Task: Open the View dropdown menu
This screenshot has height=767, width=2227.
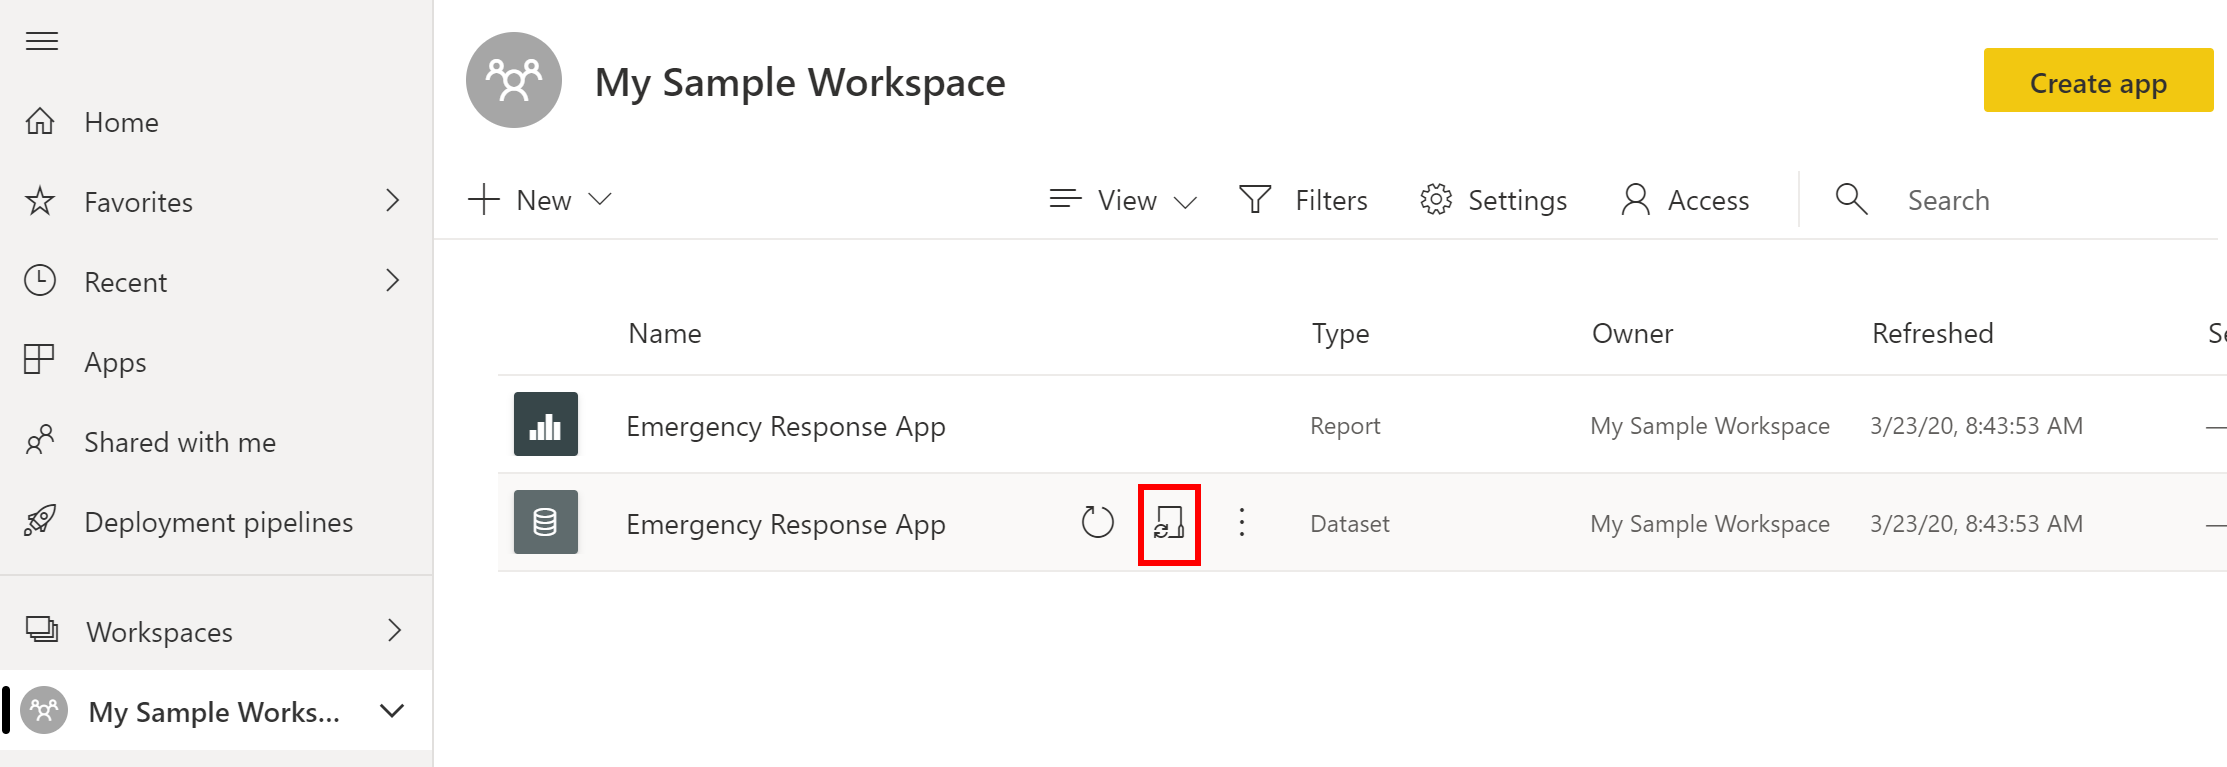Action: tap(1124, 200)
